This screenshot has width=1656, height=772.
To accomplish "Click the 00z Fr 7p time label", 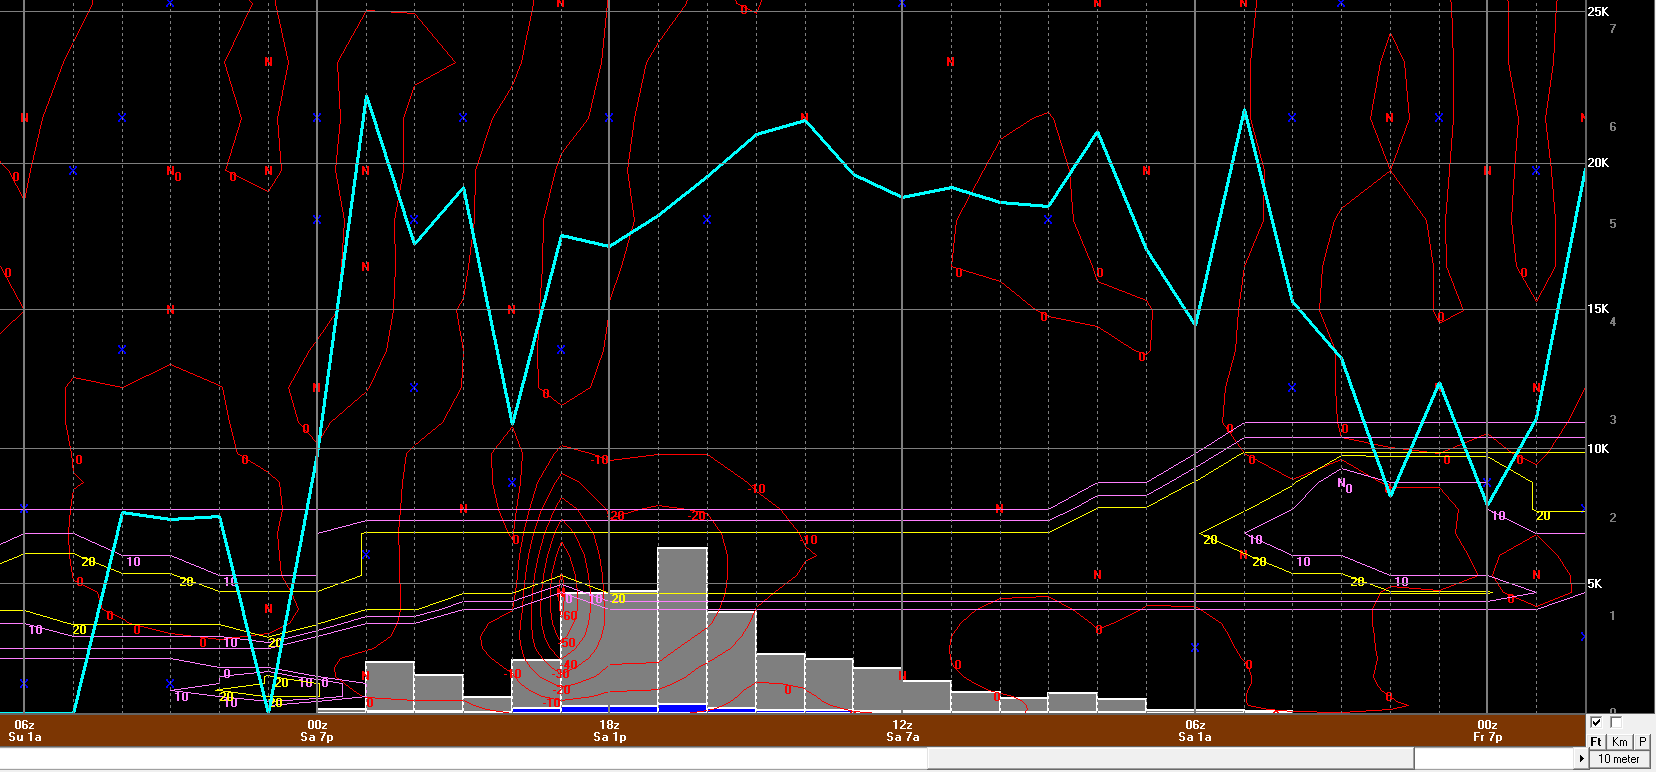I will [1487, 731].
